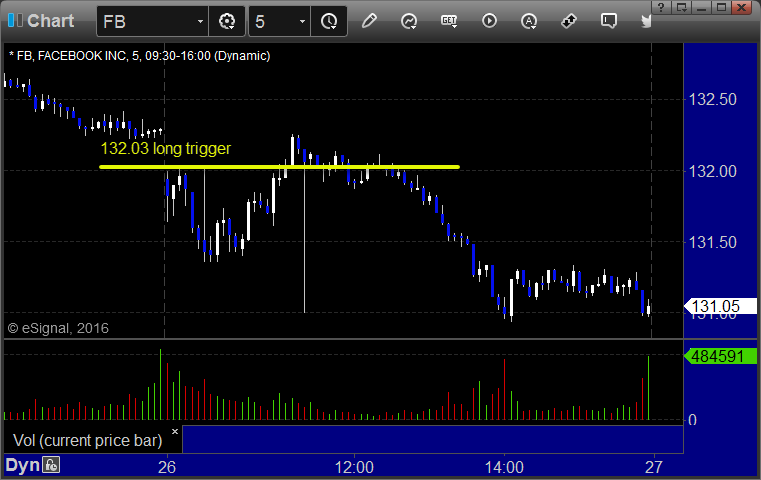
Task: Click the bar replay play icon
Action: [x=489, y=21]
